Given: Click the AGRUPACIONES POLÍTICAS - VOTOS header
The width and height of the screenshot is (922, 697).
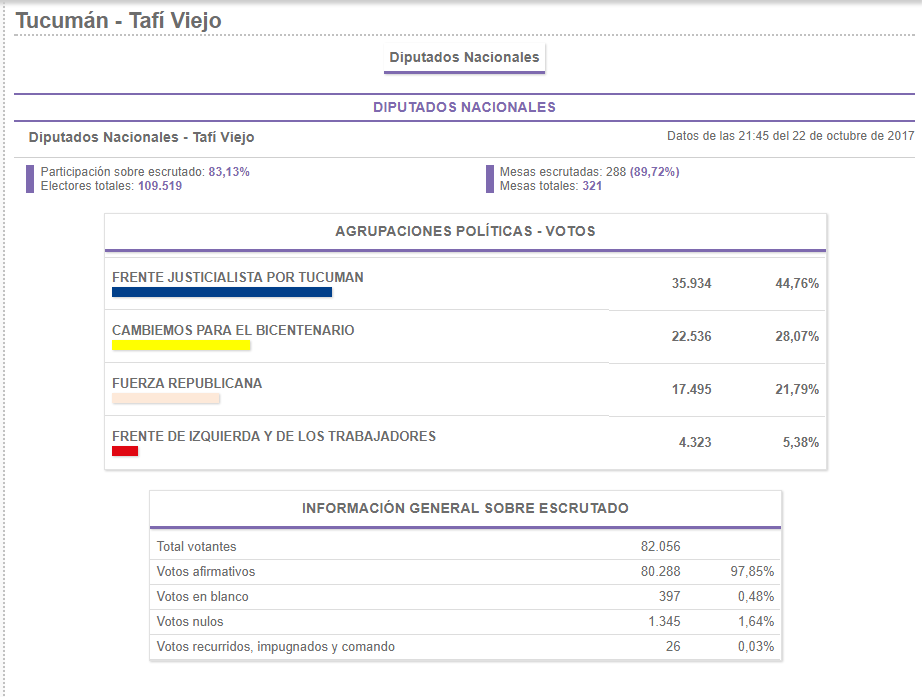Looking at the screenshot, I should (x=465, y=231).
